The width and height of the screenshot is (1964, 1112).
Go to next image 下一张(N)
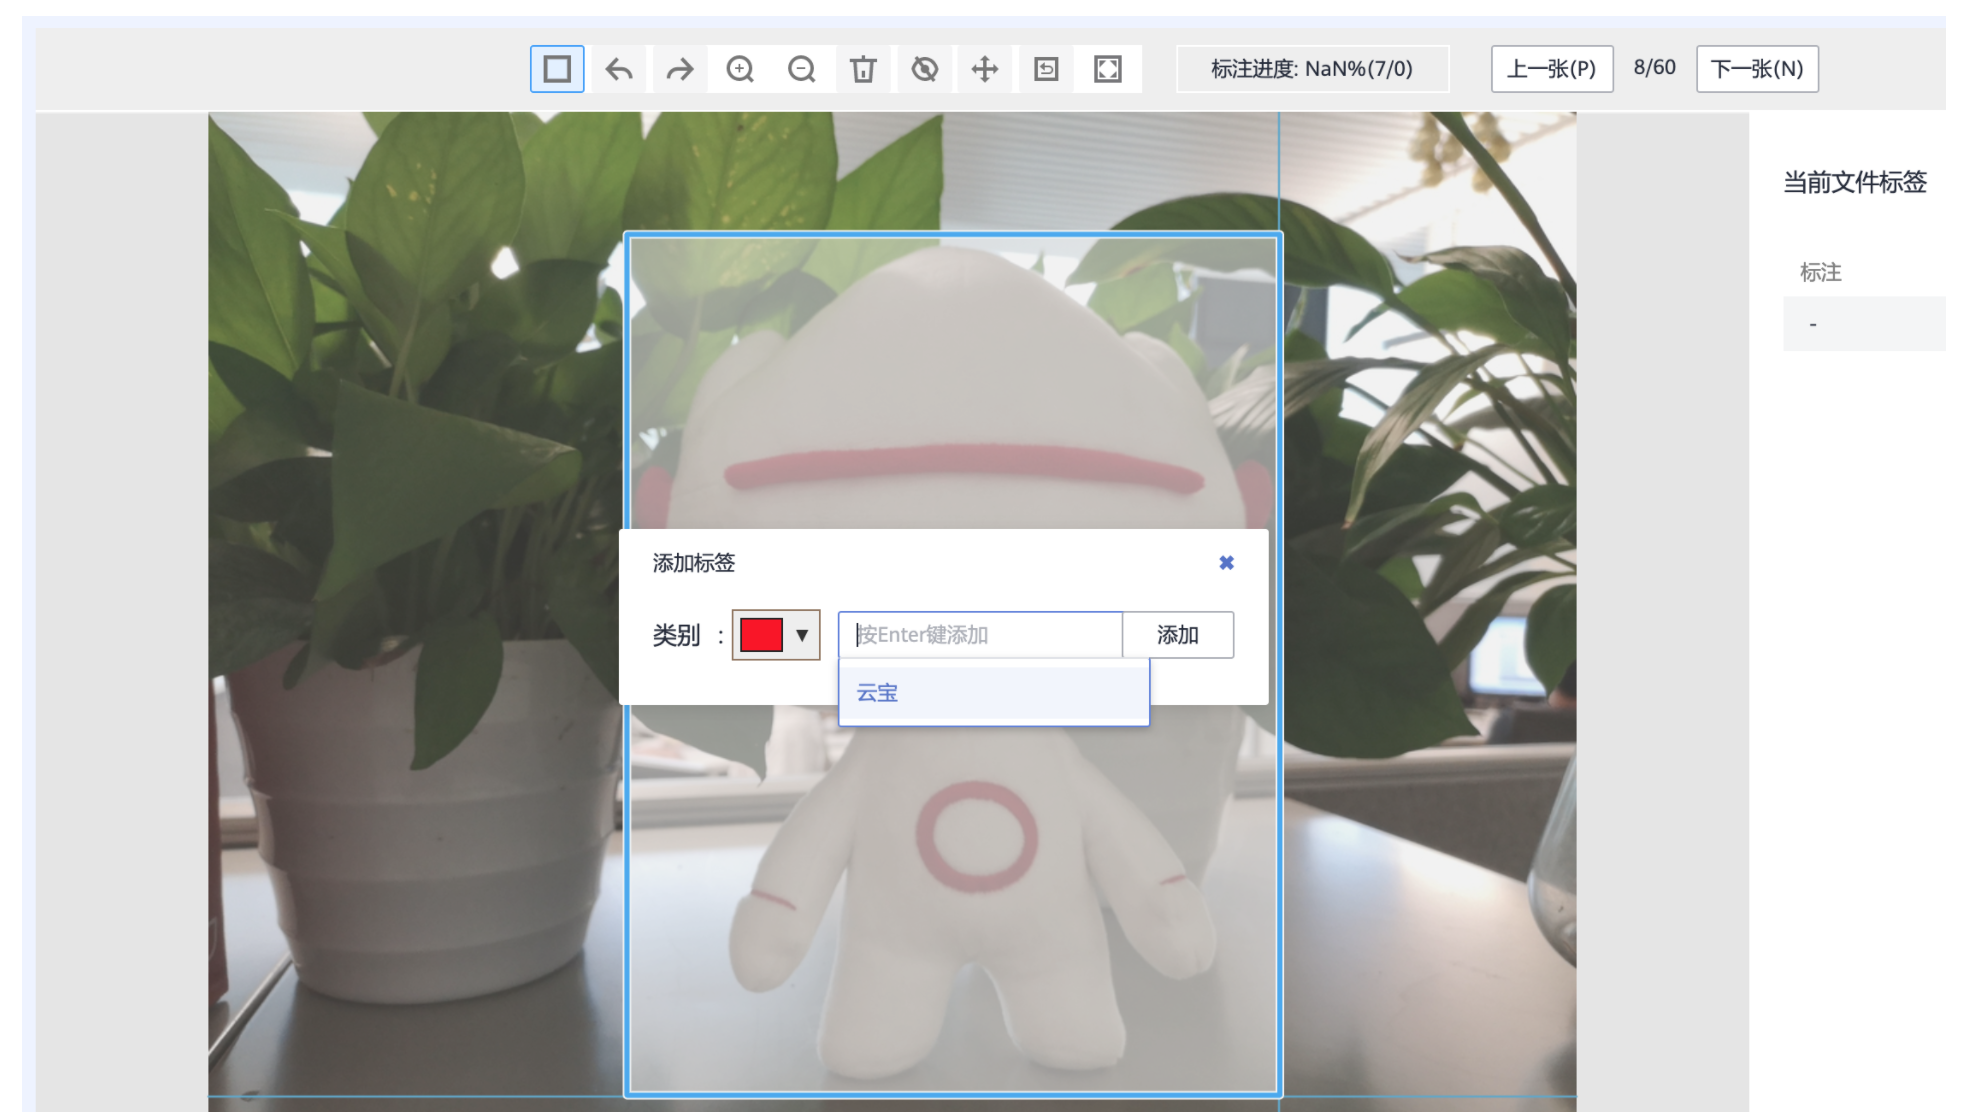[x=1757, y=69]
